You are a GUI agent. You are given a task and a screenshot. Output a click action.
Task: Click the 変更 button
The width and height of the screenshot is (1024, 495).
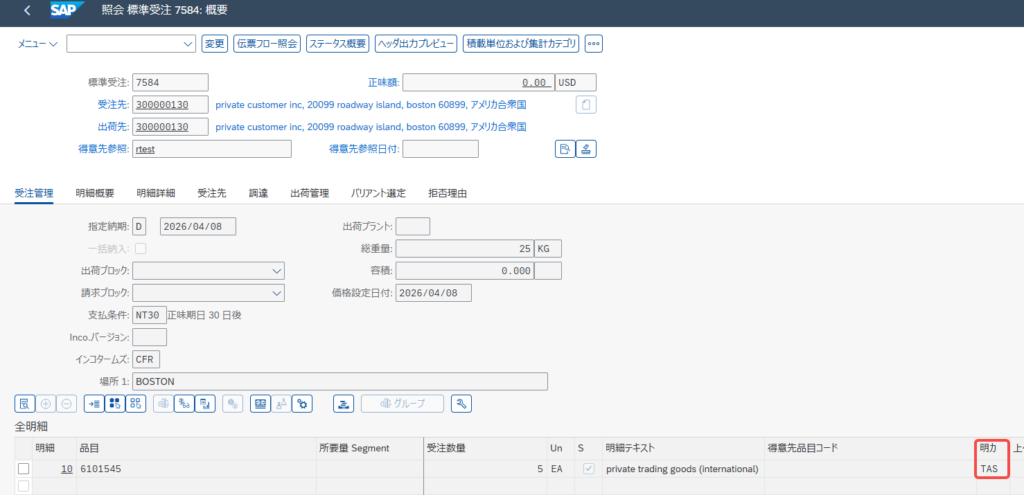(214, 43)
